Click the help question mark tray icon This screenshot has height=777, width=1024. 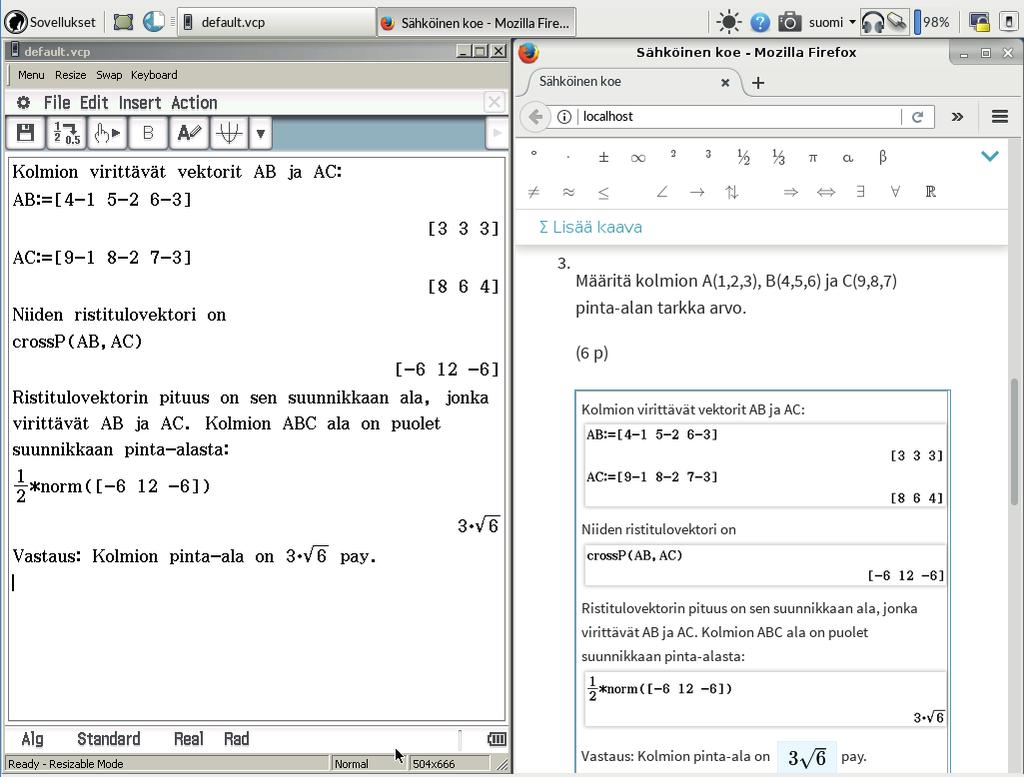pos(760,23)
